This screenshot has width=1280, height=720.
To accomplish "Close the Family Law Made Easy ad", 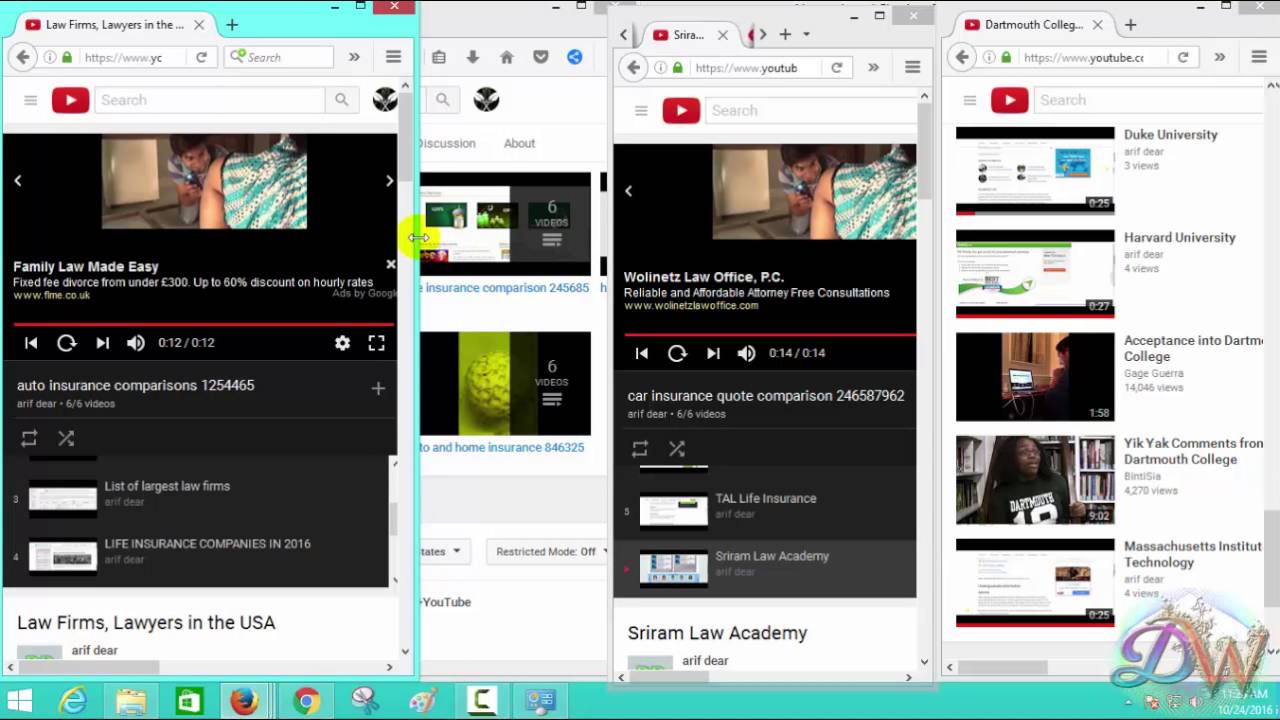I will click(391, 264).
